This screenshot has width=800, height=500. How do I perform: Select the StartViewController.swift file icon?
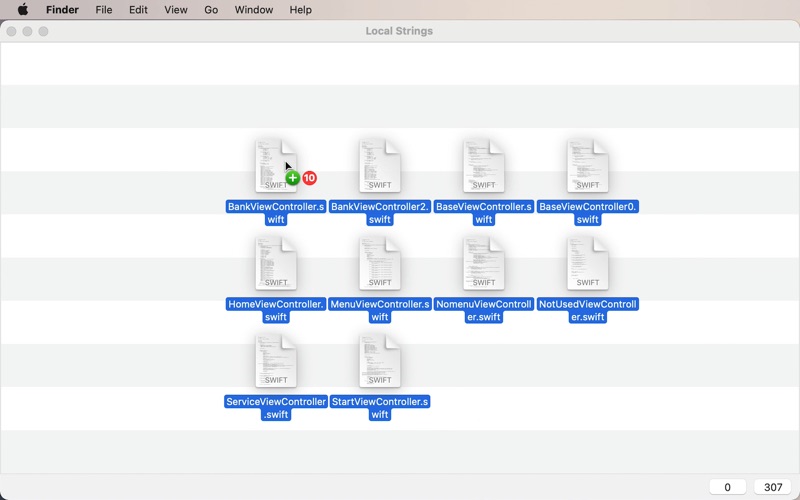380,361
